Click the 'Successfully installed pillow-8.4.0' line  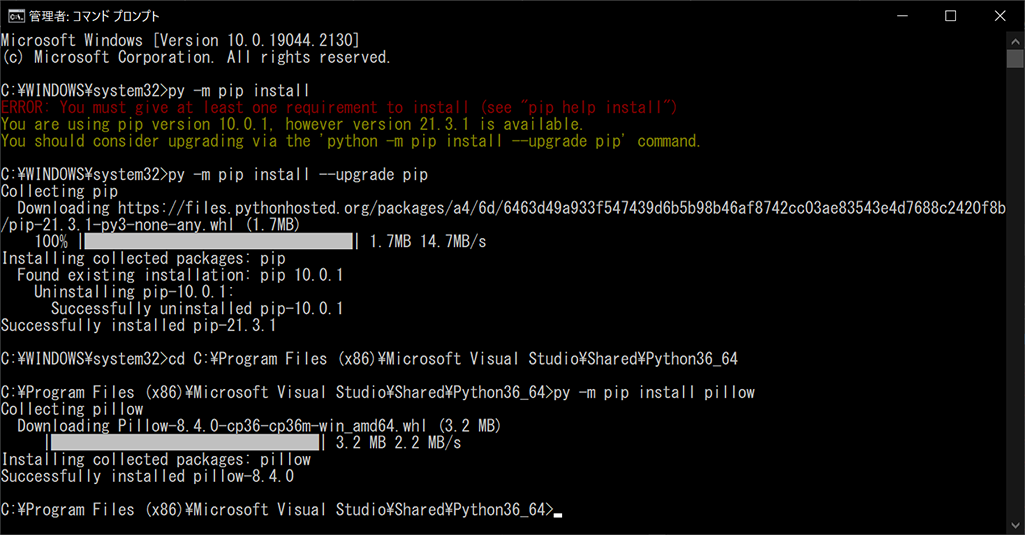tap(148, 476)
